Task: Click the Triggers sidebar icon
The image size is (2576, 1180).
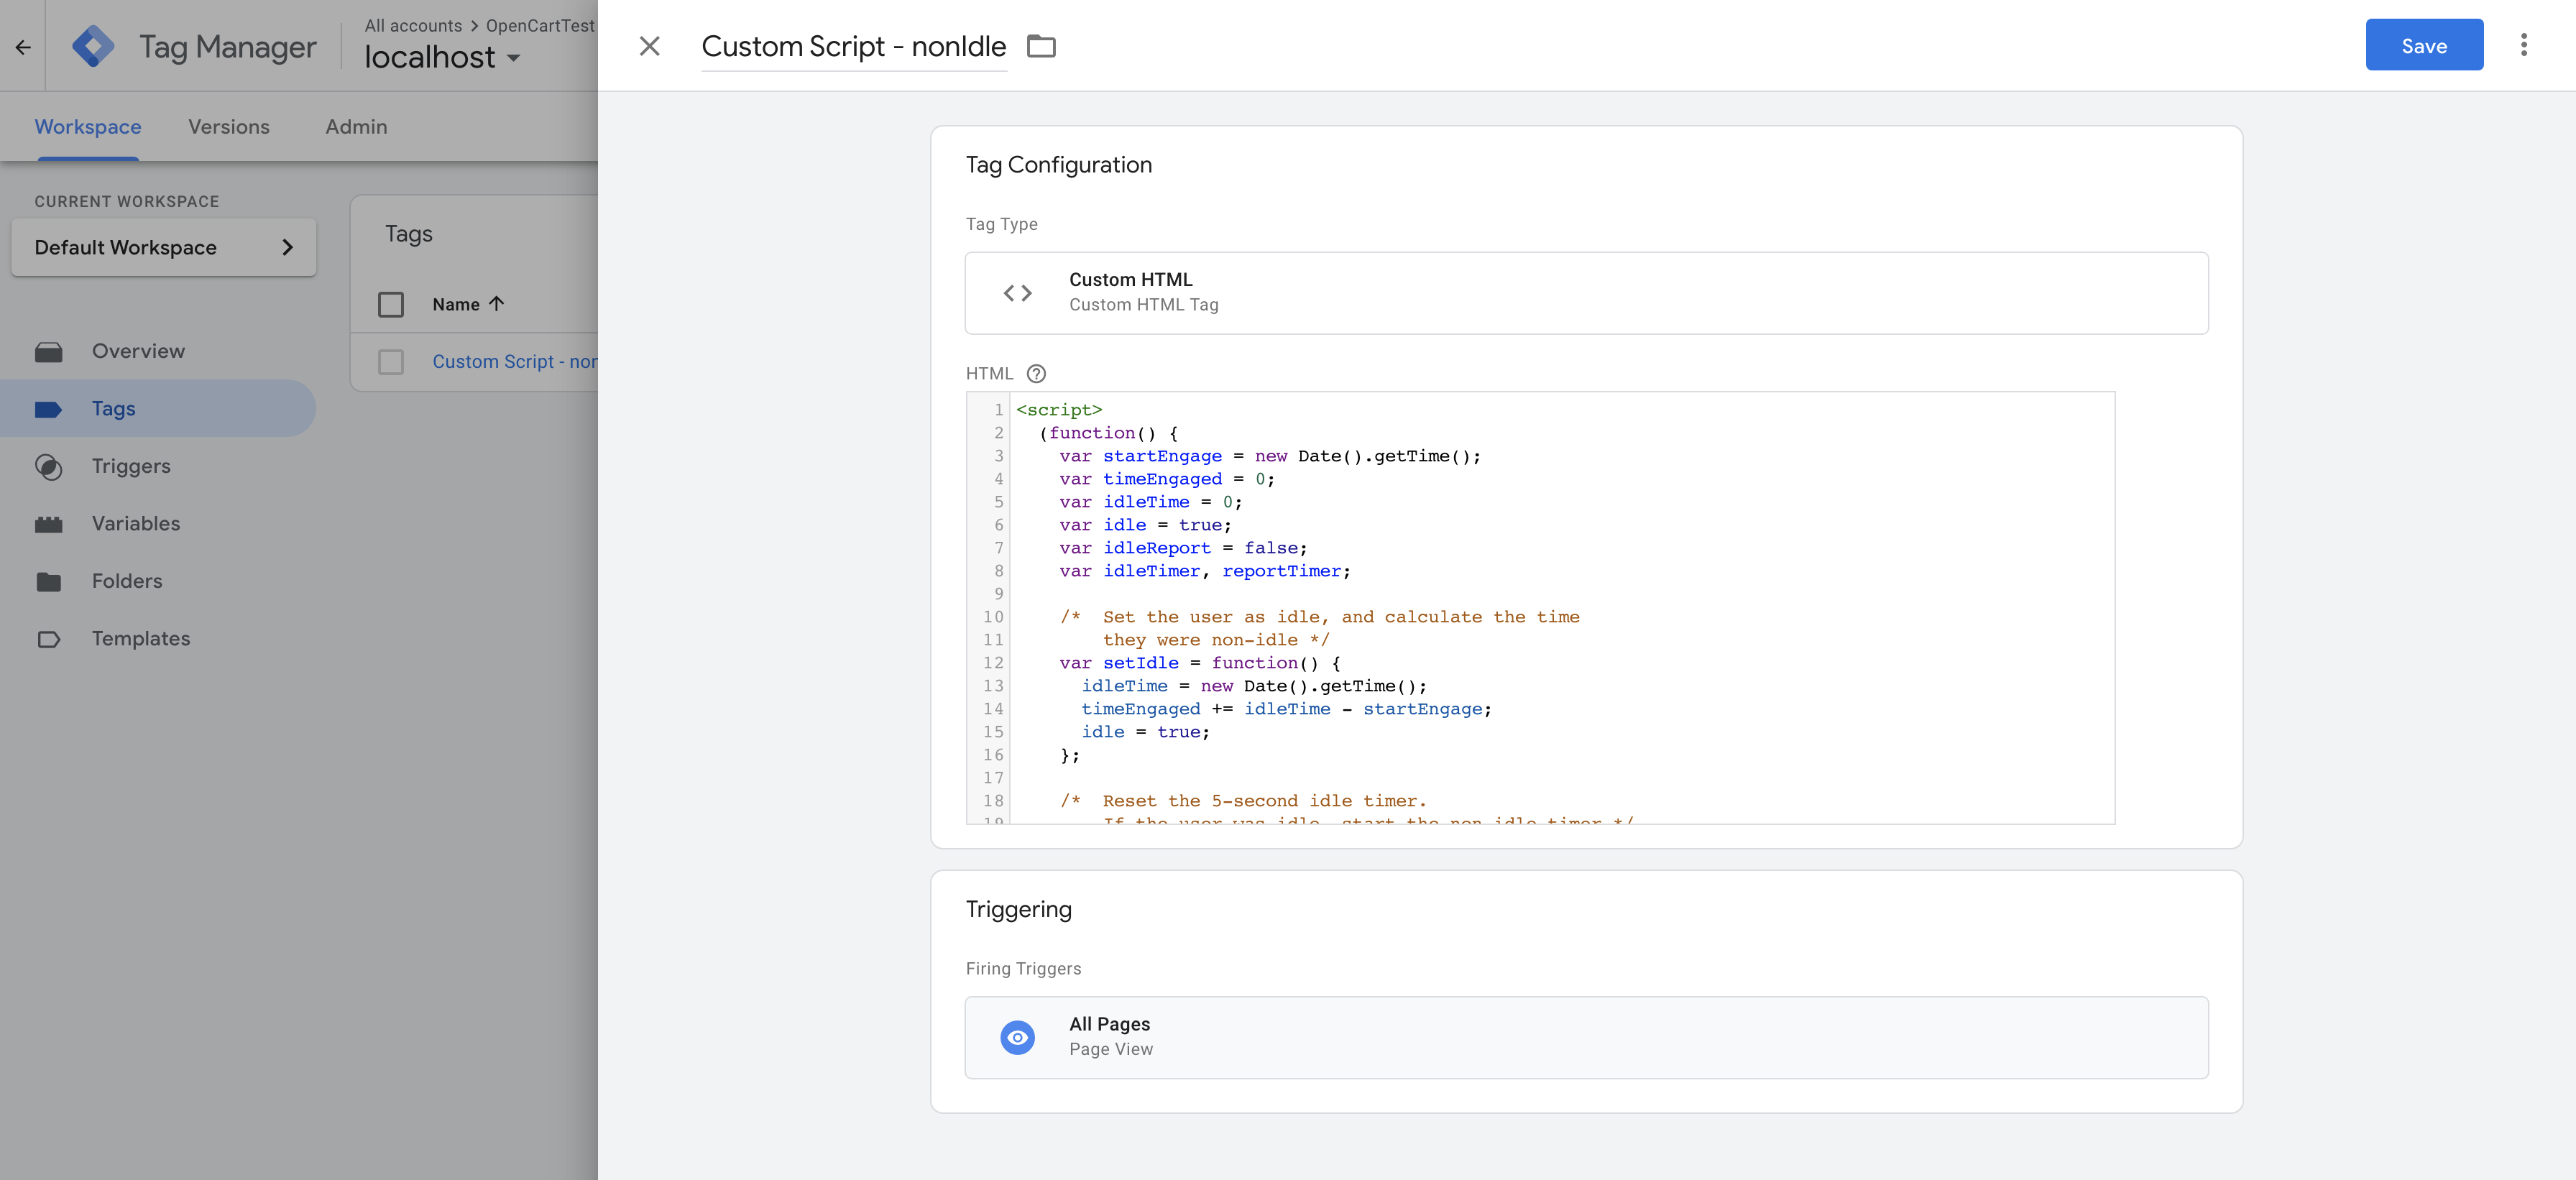Action: (48, 467)
